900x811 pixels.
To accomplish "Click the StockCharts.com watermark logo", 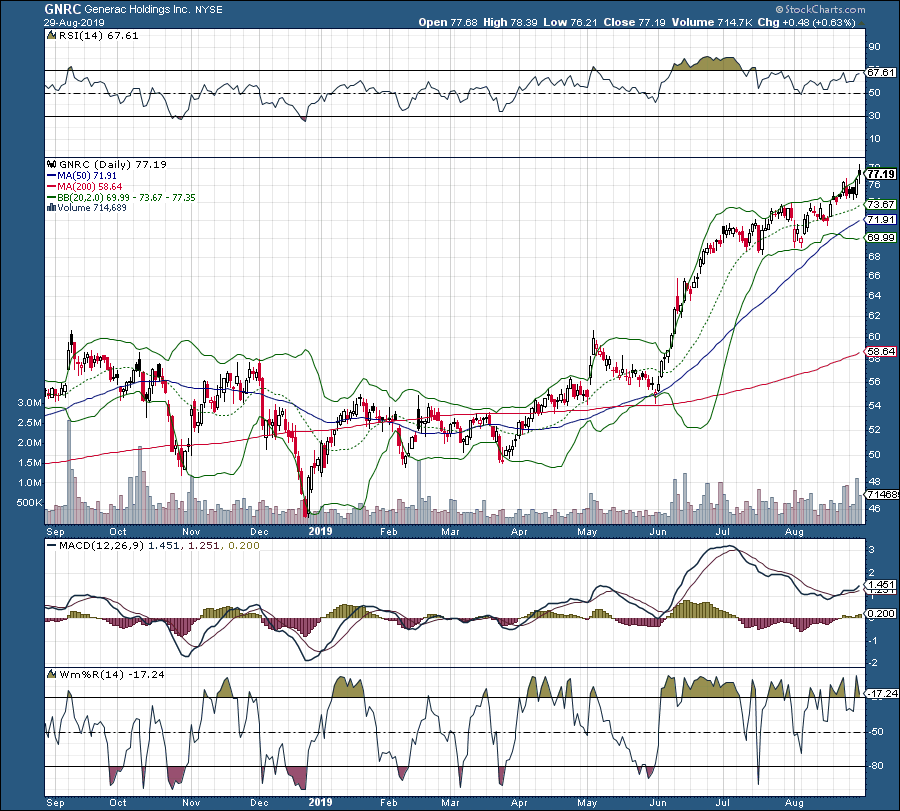I will point(820,9).
